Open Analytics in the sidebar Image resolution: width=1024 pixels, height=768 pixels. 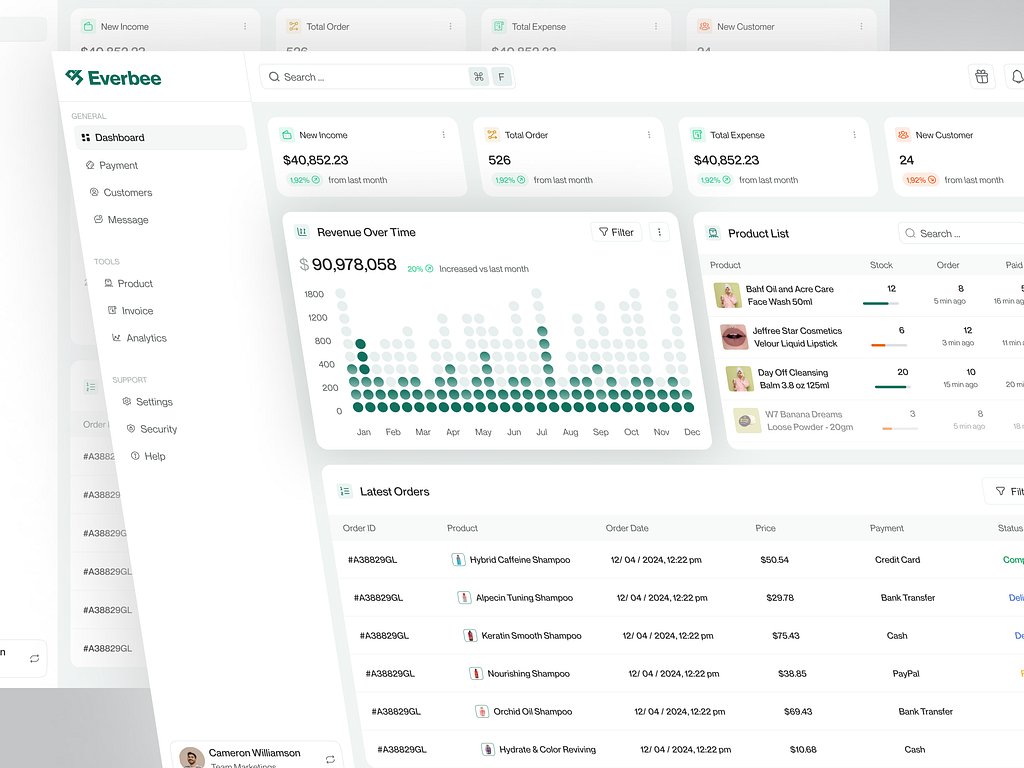pyautogui.click(x=139, y=338)
